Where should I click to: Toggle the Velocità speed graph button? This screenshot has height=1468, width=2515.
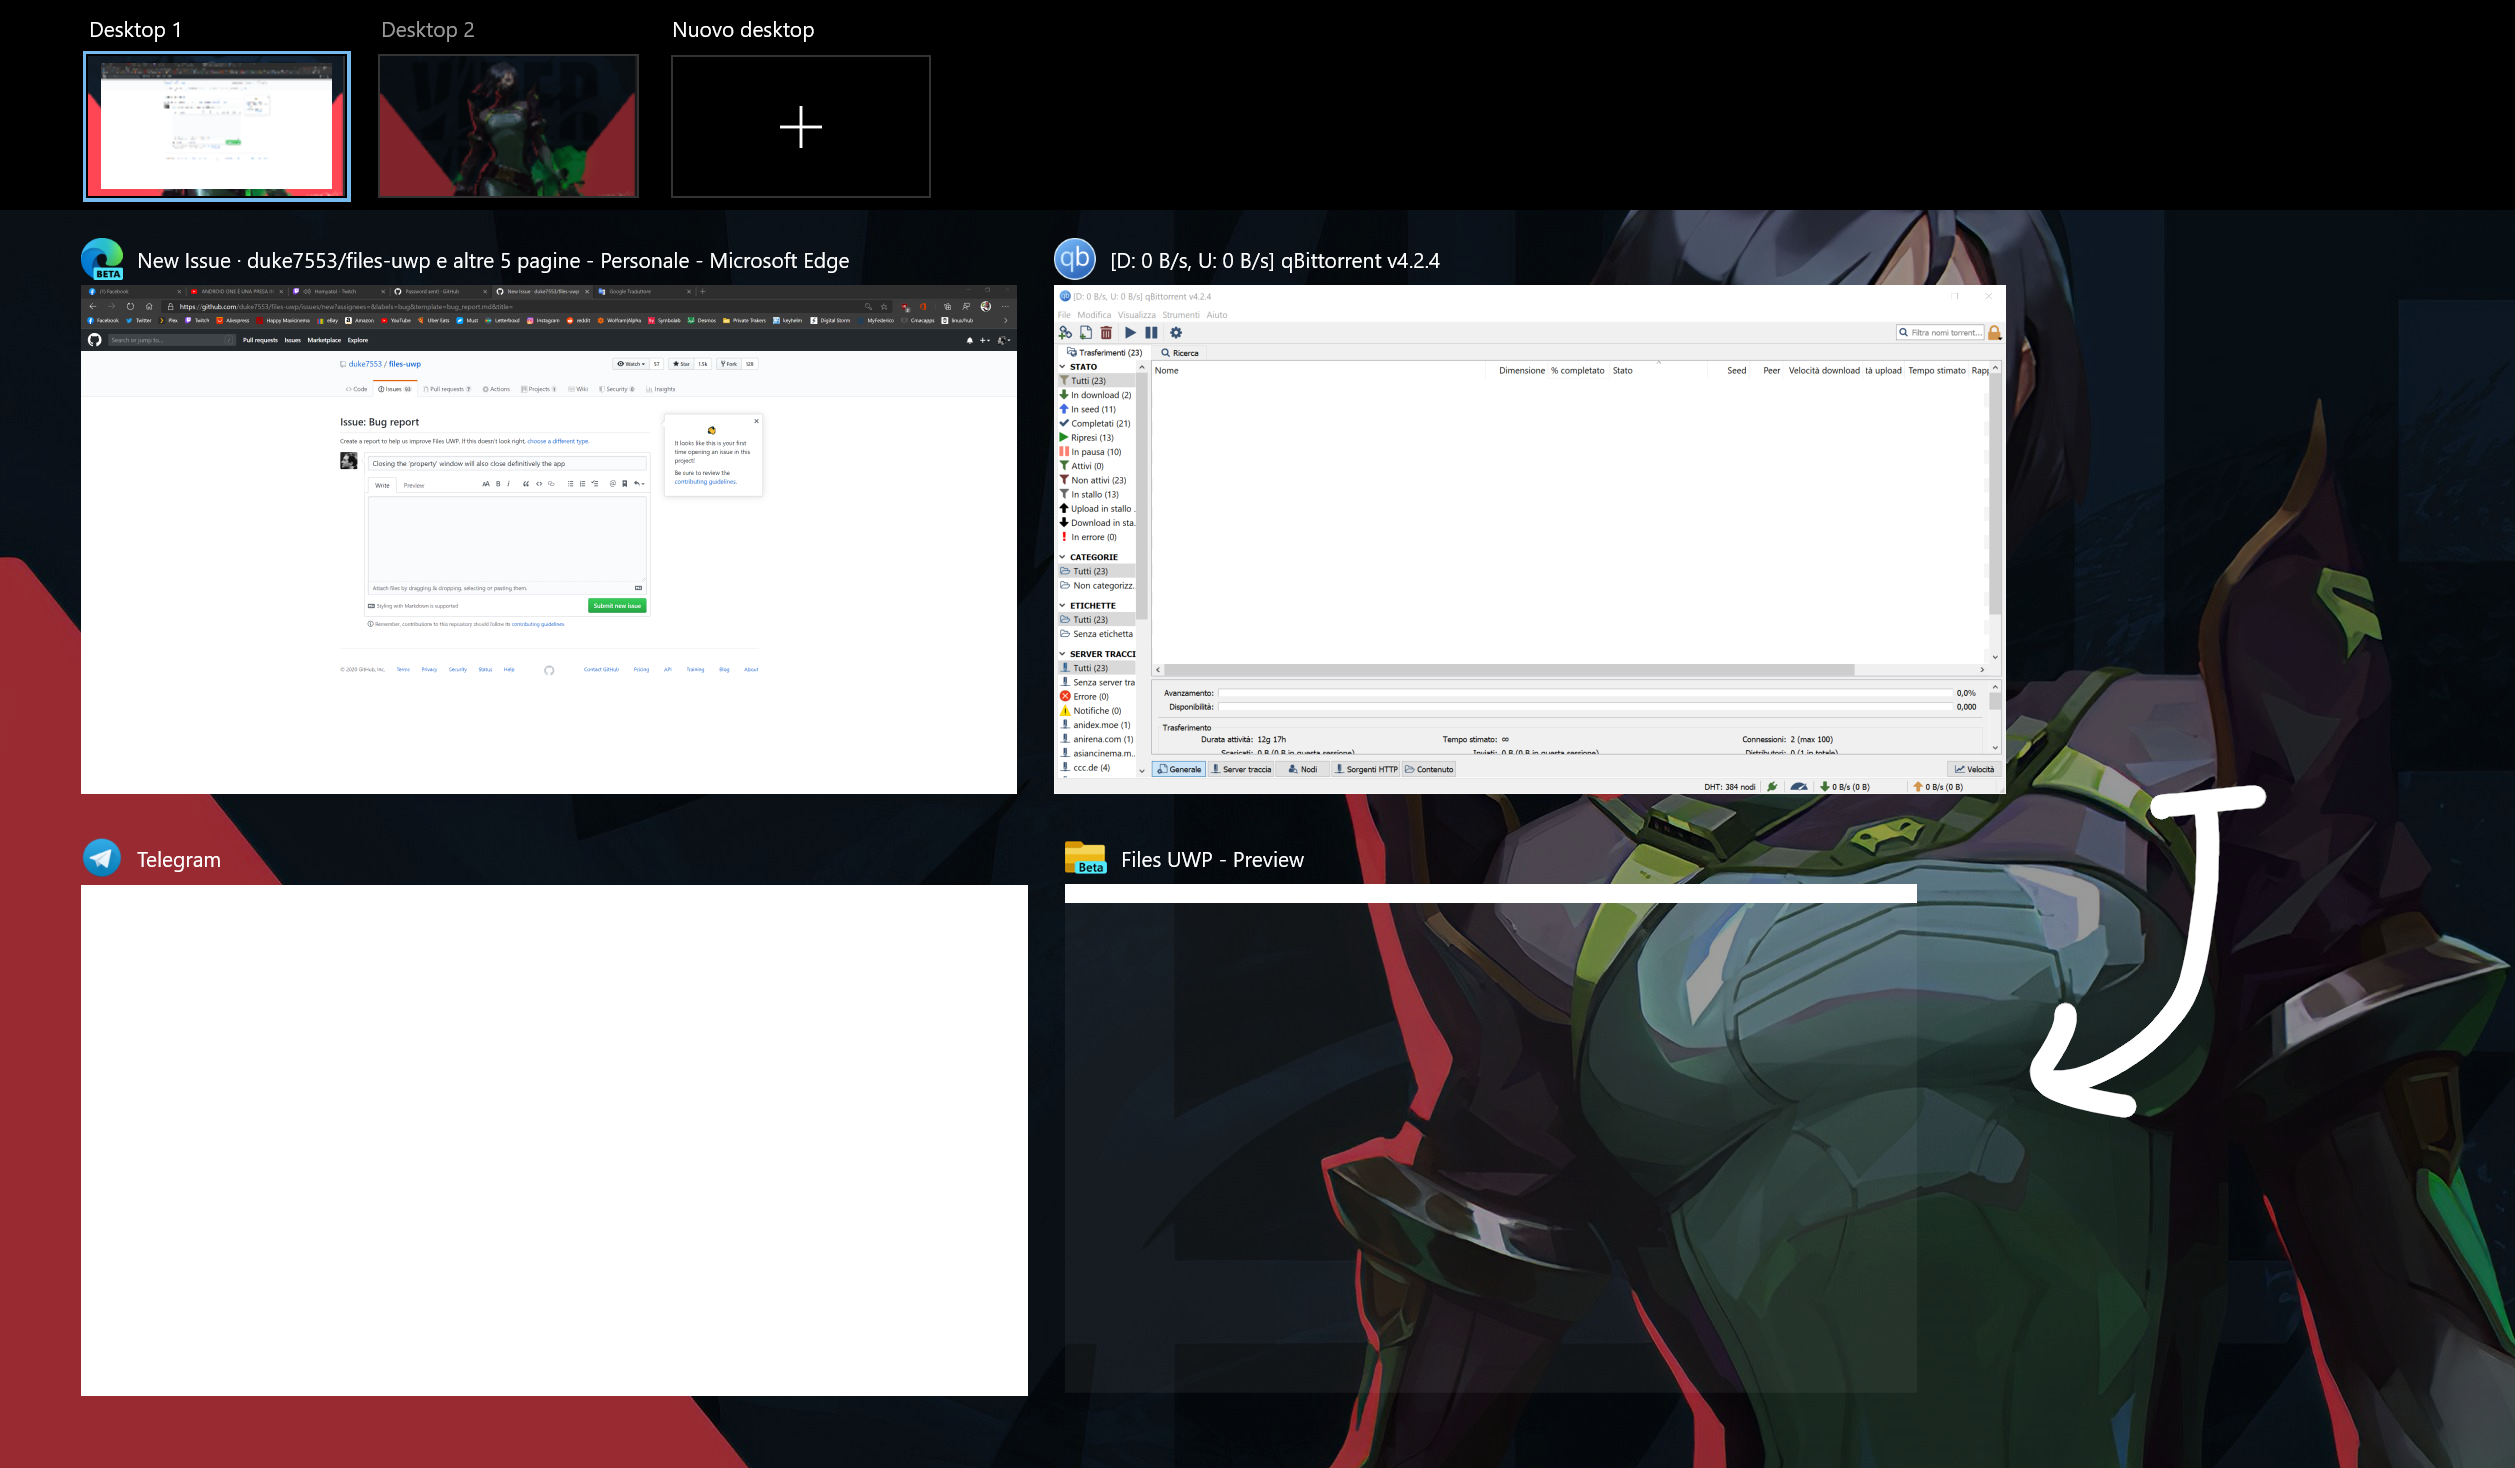coord(1974,769)
